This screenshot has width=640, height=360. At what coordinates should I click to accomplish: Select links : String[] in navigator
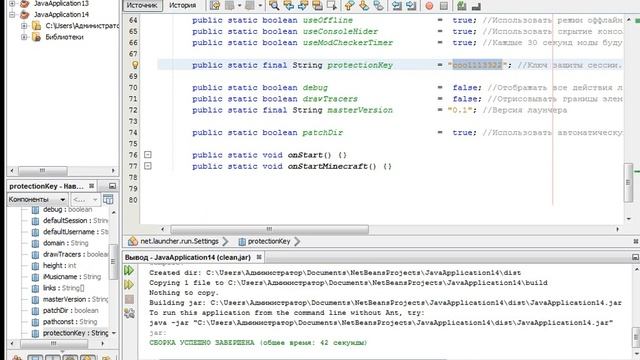pos(63,288)
